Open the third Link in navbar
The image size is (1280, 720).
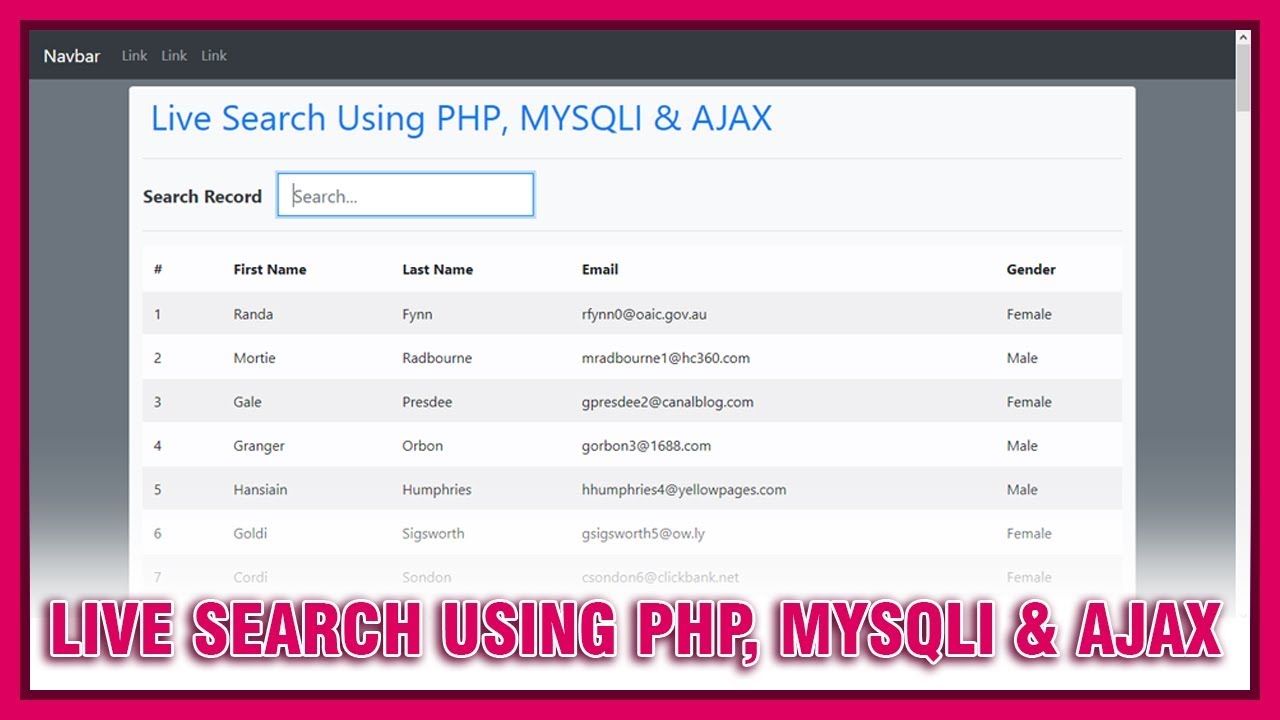[214, 56]
